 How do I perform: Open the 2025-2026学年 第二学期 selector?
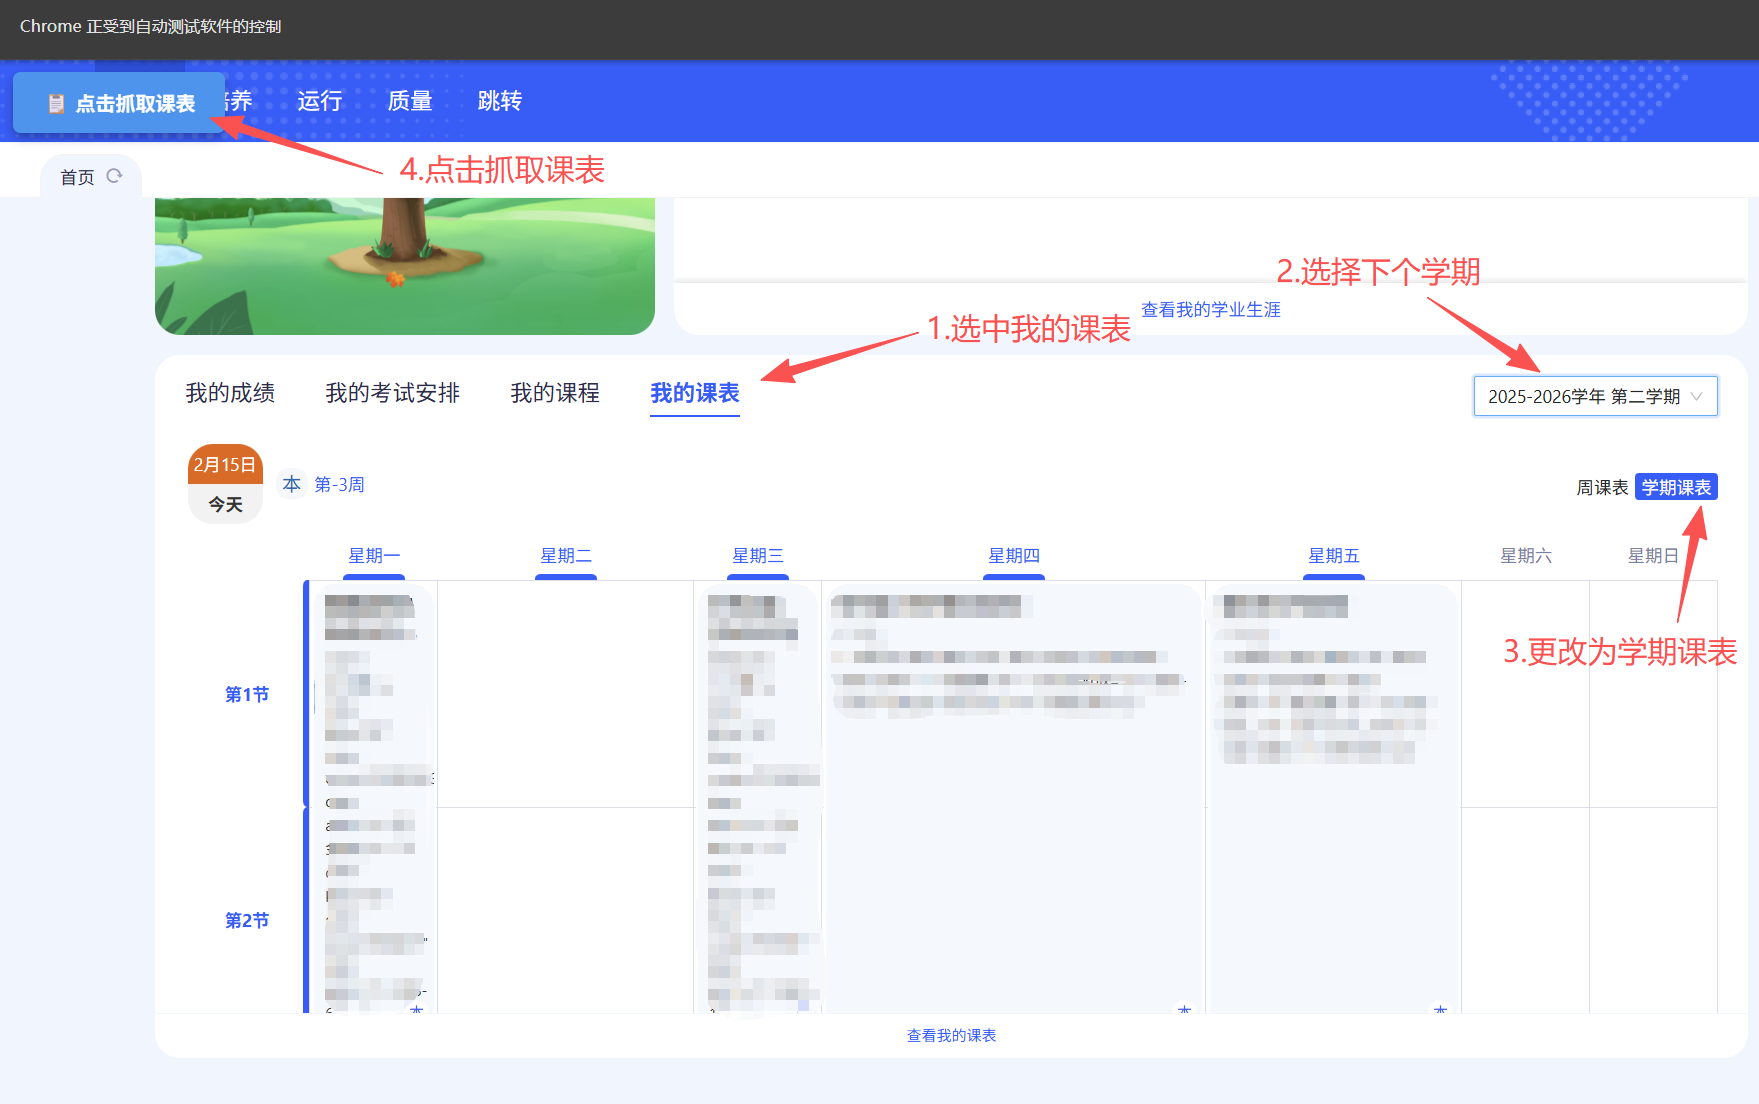1583,397
